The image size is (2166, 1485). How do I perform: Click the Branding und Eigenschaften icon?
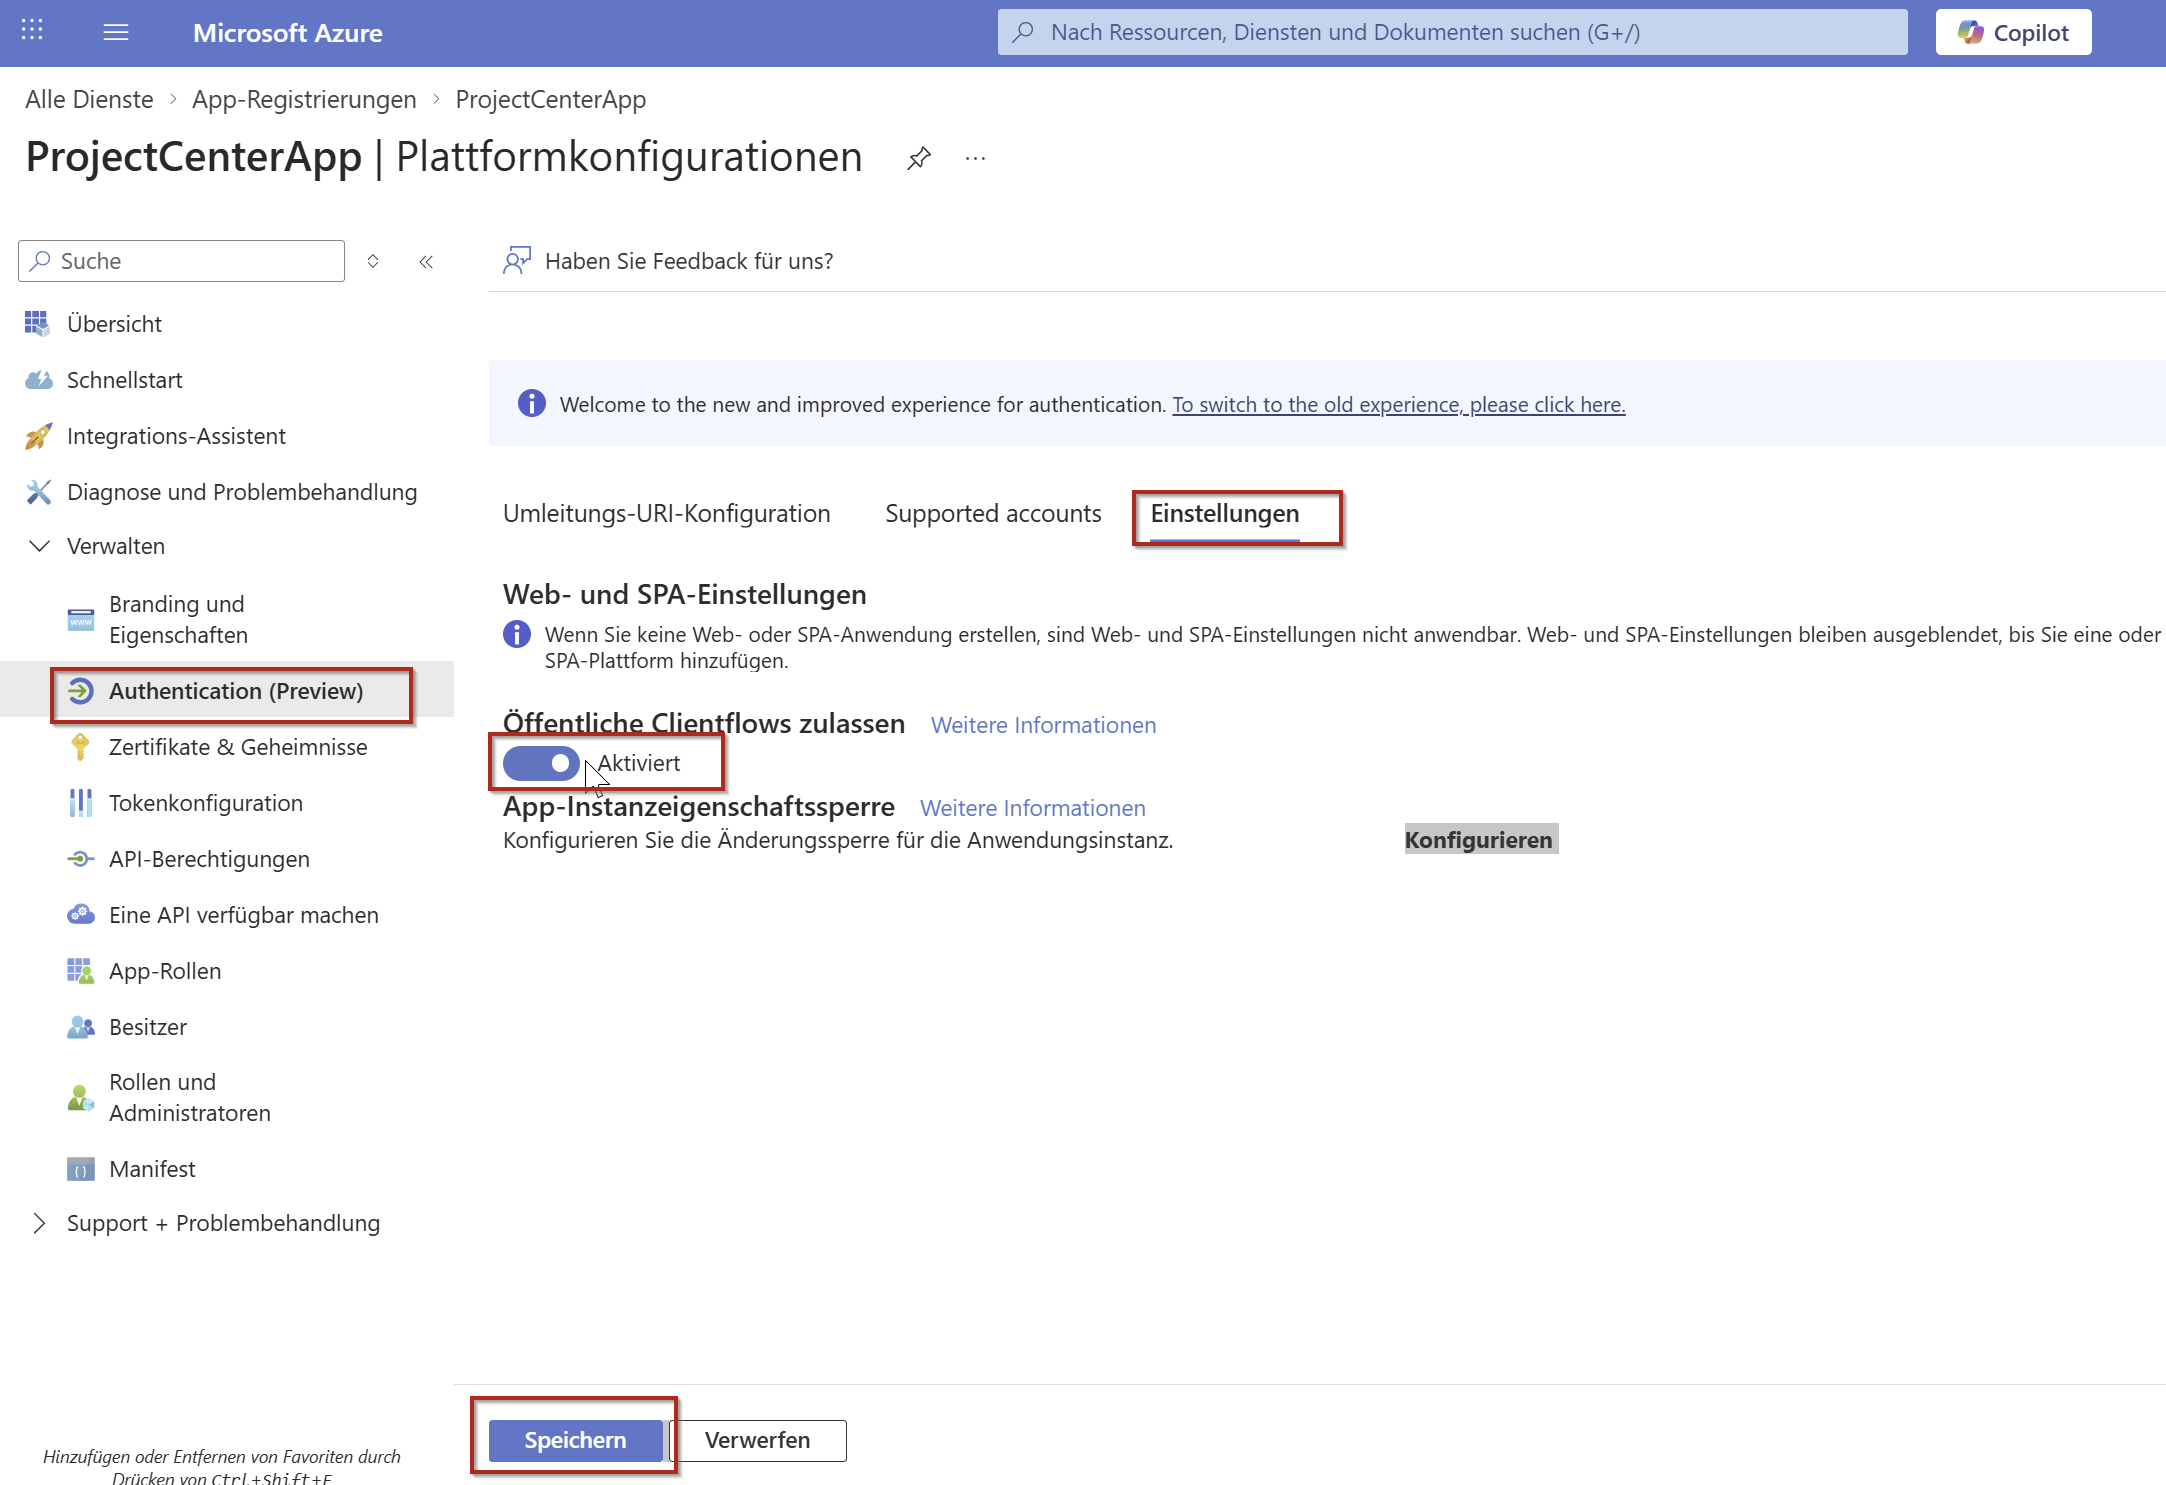coord(80,620)
